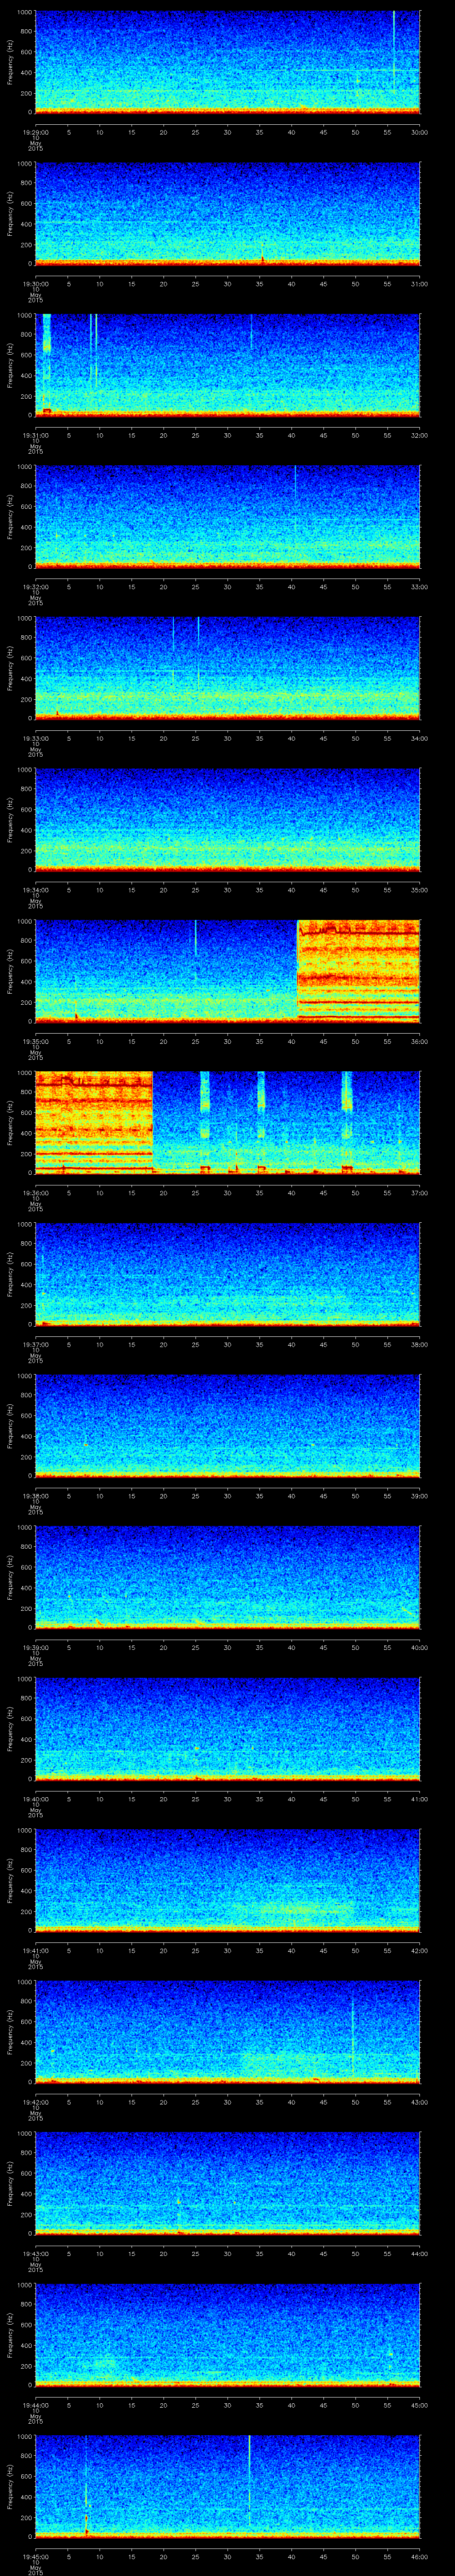Click the spectrogram plot starting at 19:30:00
Image resolution: width=455 pixels, height=2576 pixels.
(x=227, y=214)
